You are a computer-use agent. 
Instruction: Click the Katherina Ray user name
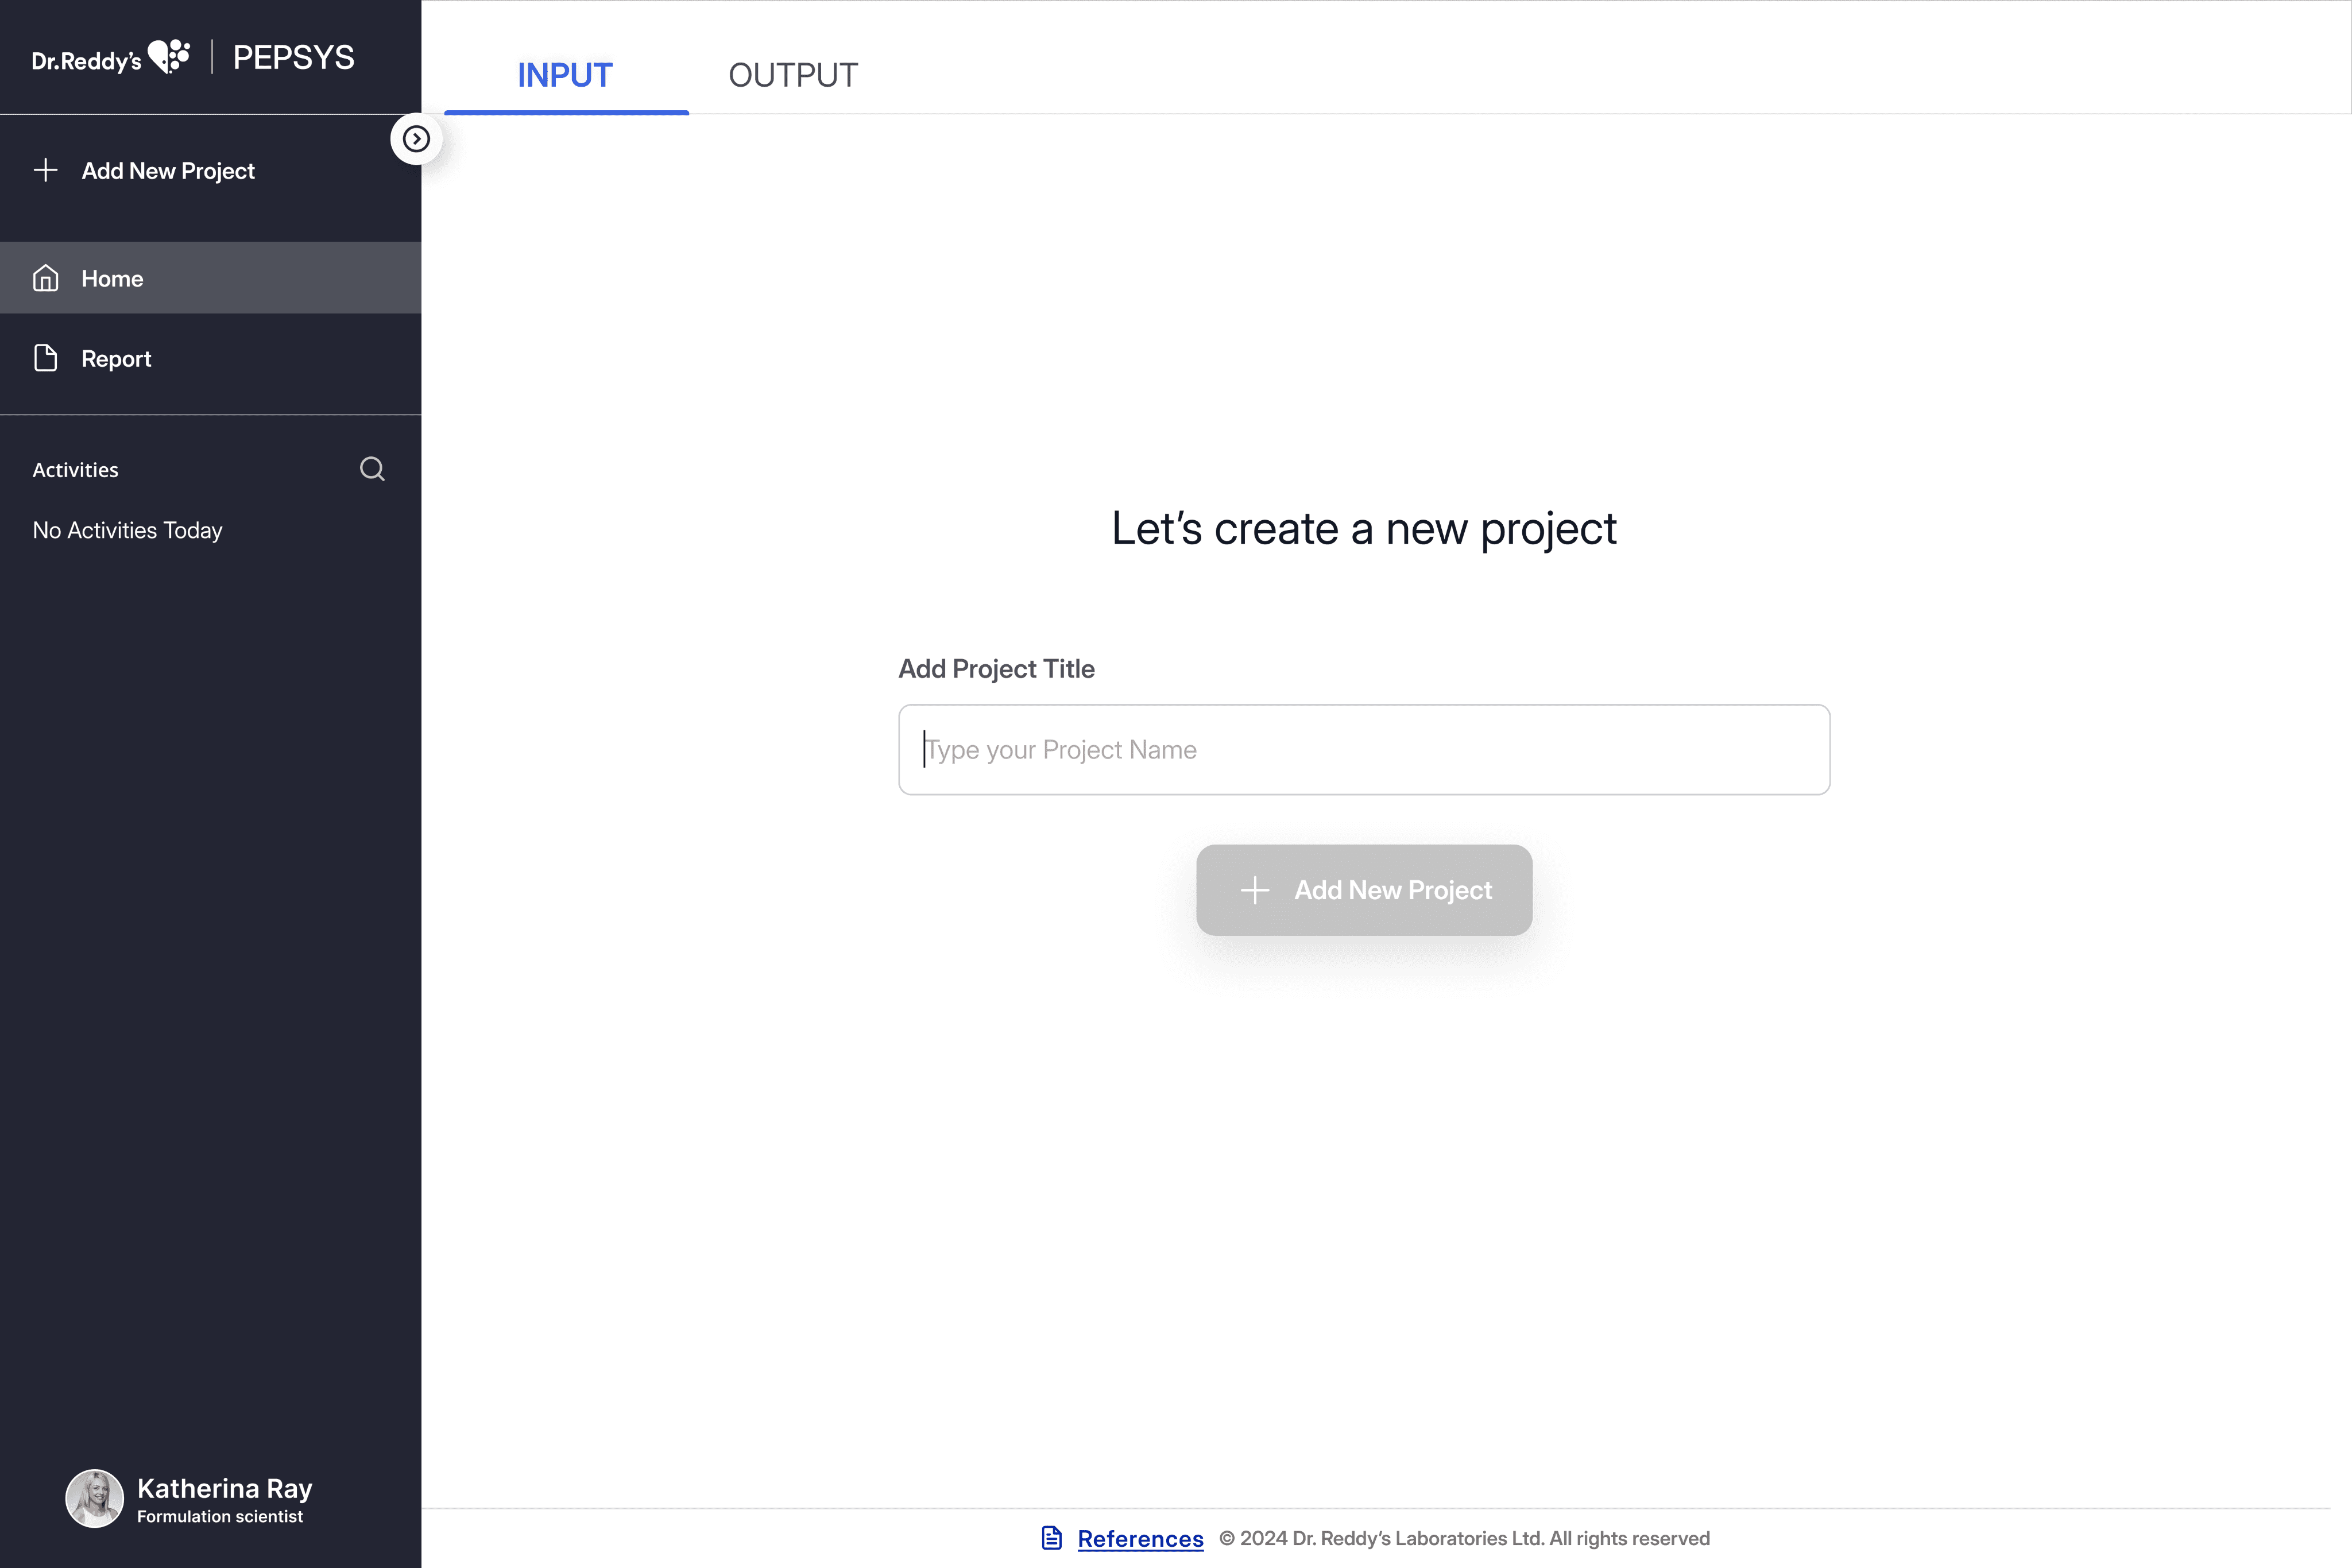click(224, 1488)
